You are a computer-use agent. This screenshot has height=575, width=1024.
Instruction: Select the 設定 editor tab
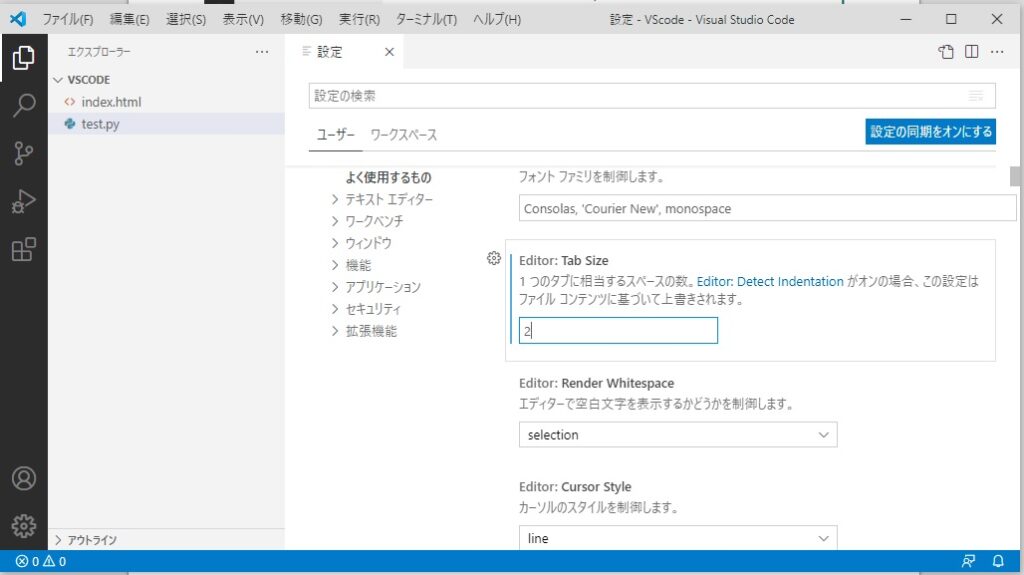(344, 52)
